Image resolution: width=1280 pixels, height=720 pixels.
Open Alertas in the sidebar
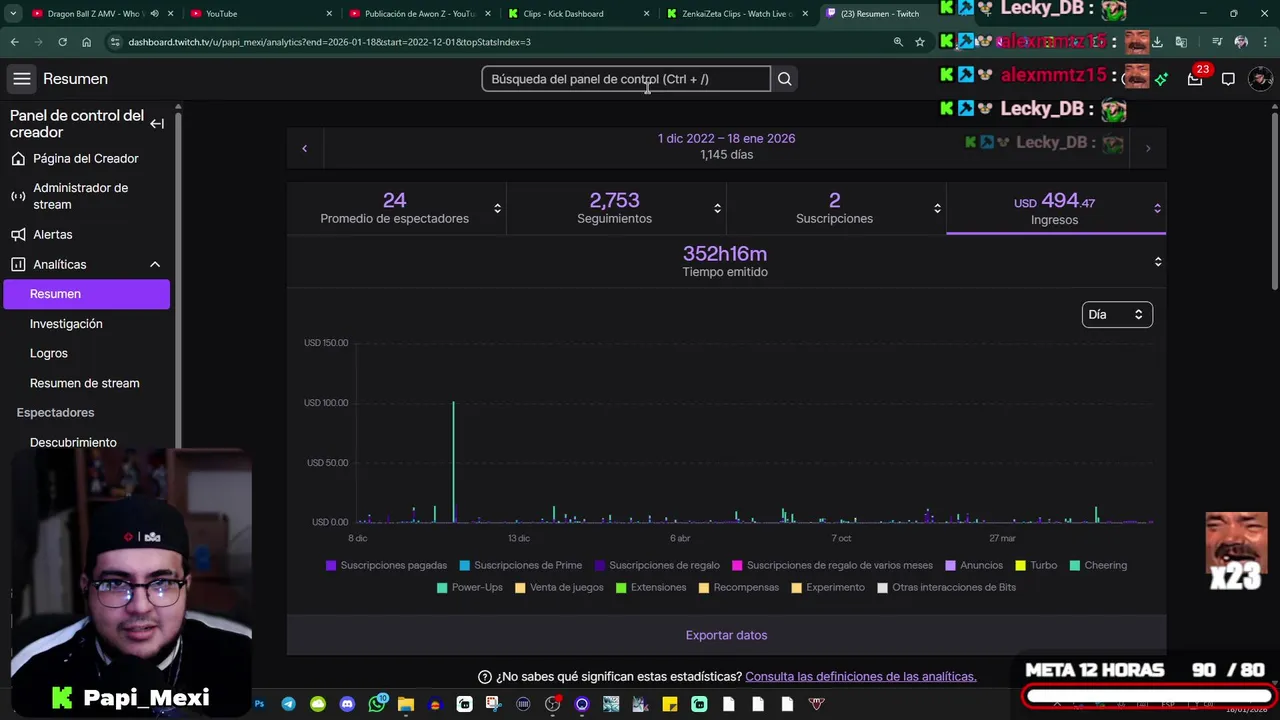point(52,234)
